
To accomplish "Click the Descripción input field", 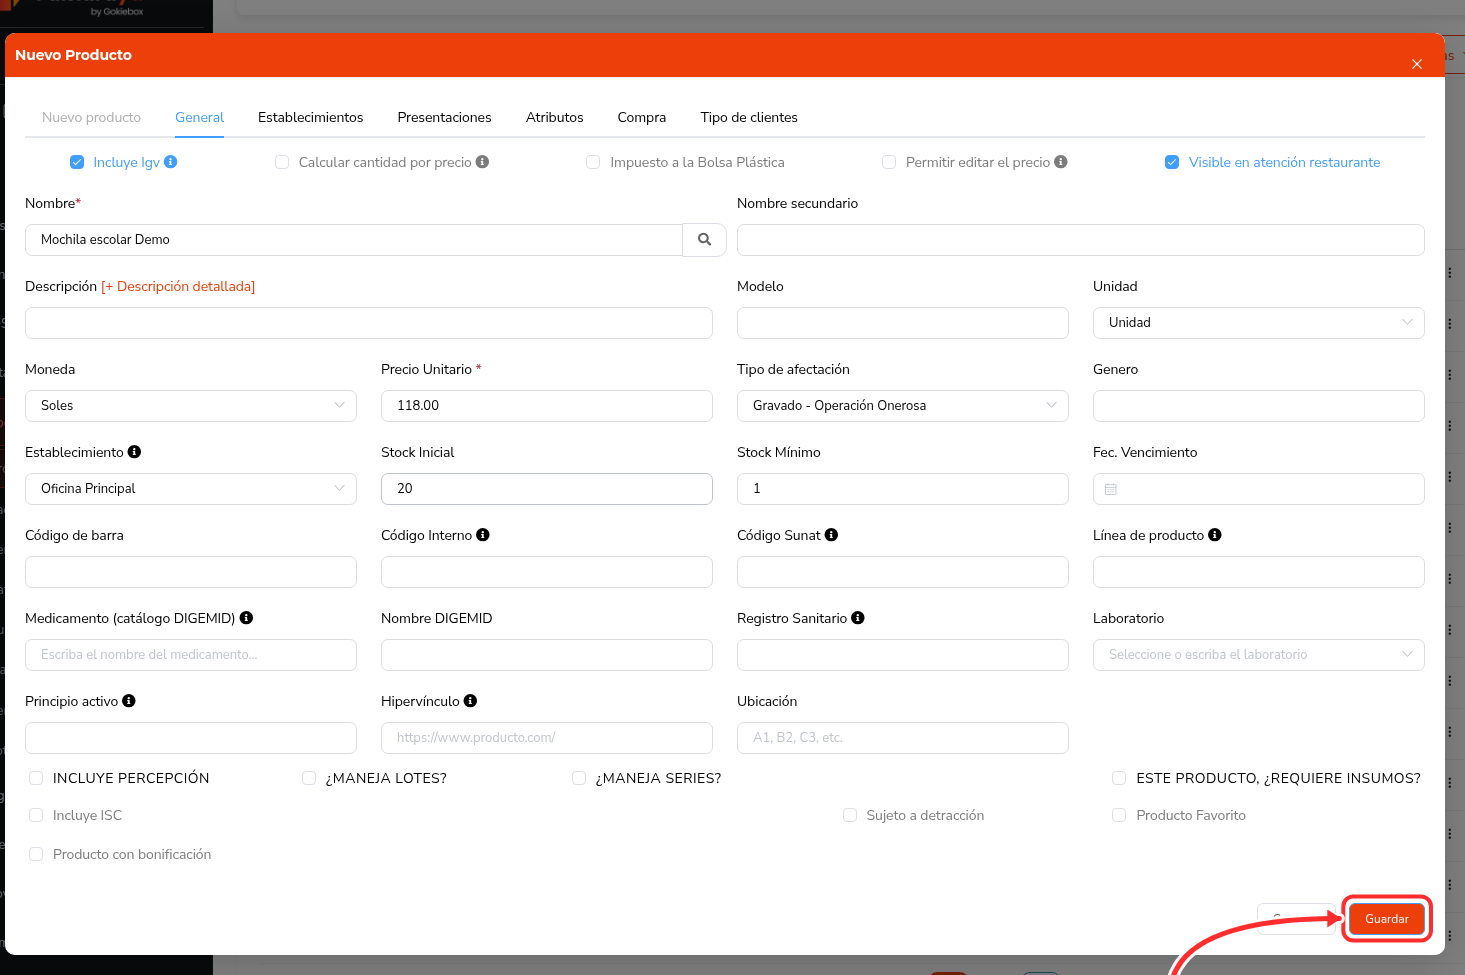I will pyautogui.click(x=369, y=323).
